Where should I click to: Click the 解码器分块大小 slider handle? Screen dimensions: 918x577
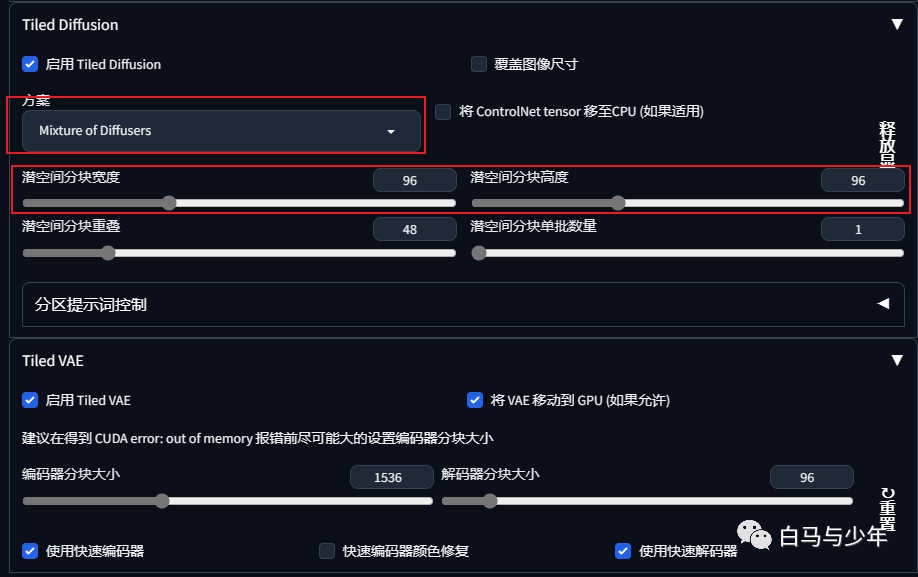click(x=490, y=501)
